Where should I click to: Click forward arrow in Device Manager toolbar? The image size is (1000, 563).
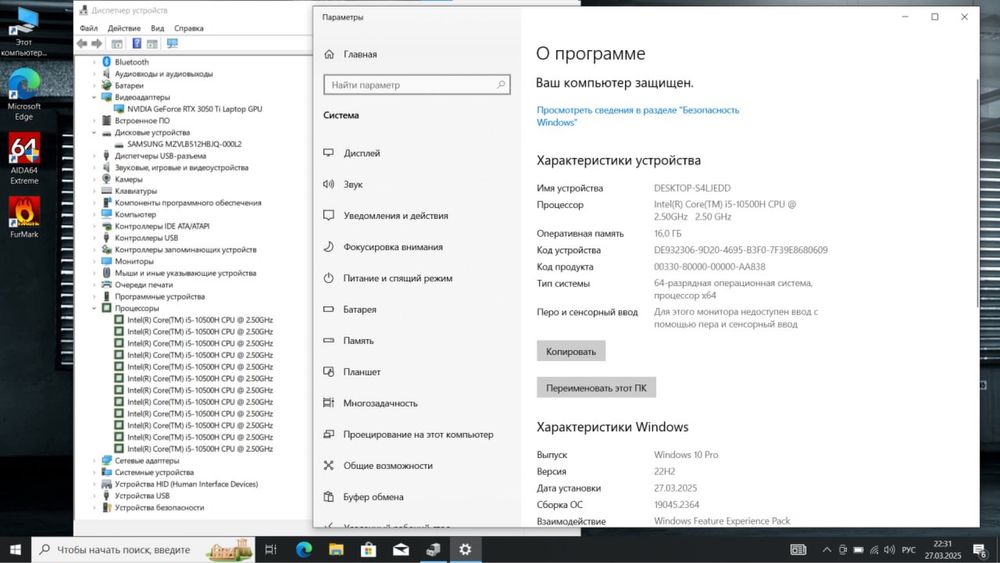point(97,43)
